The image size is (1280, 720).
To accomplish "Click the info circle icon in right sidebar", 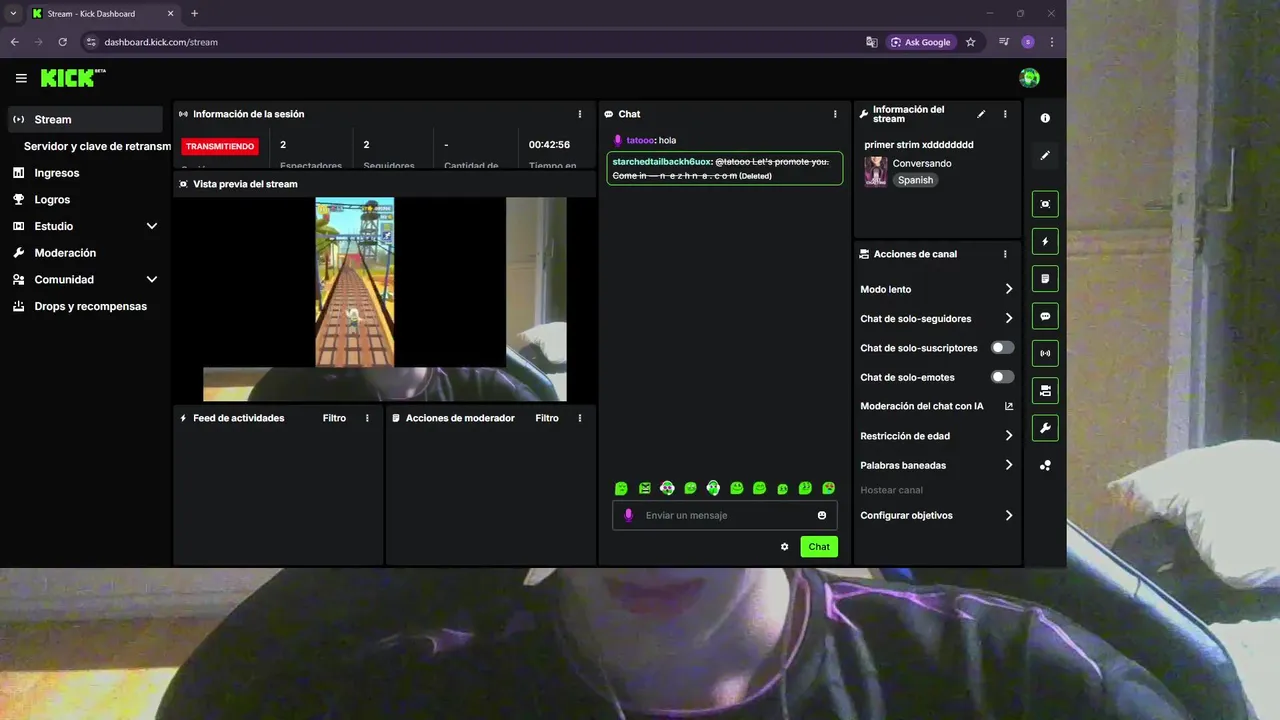I will click(1045, 118).
